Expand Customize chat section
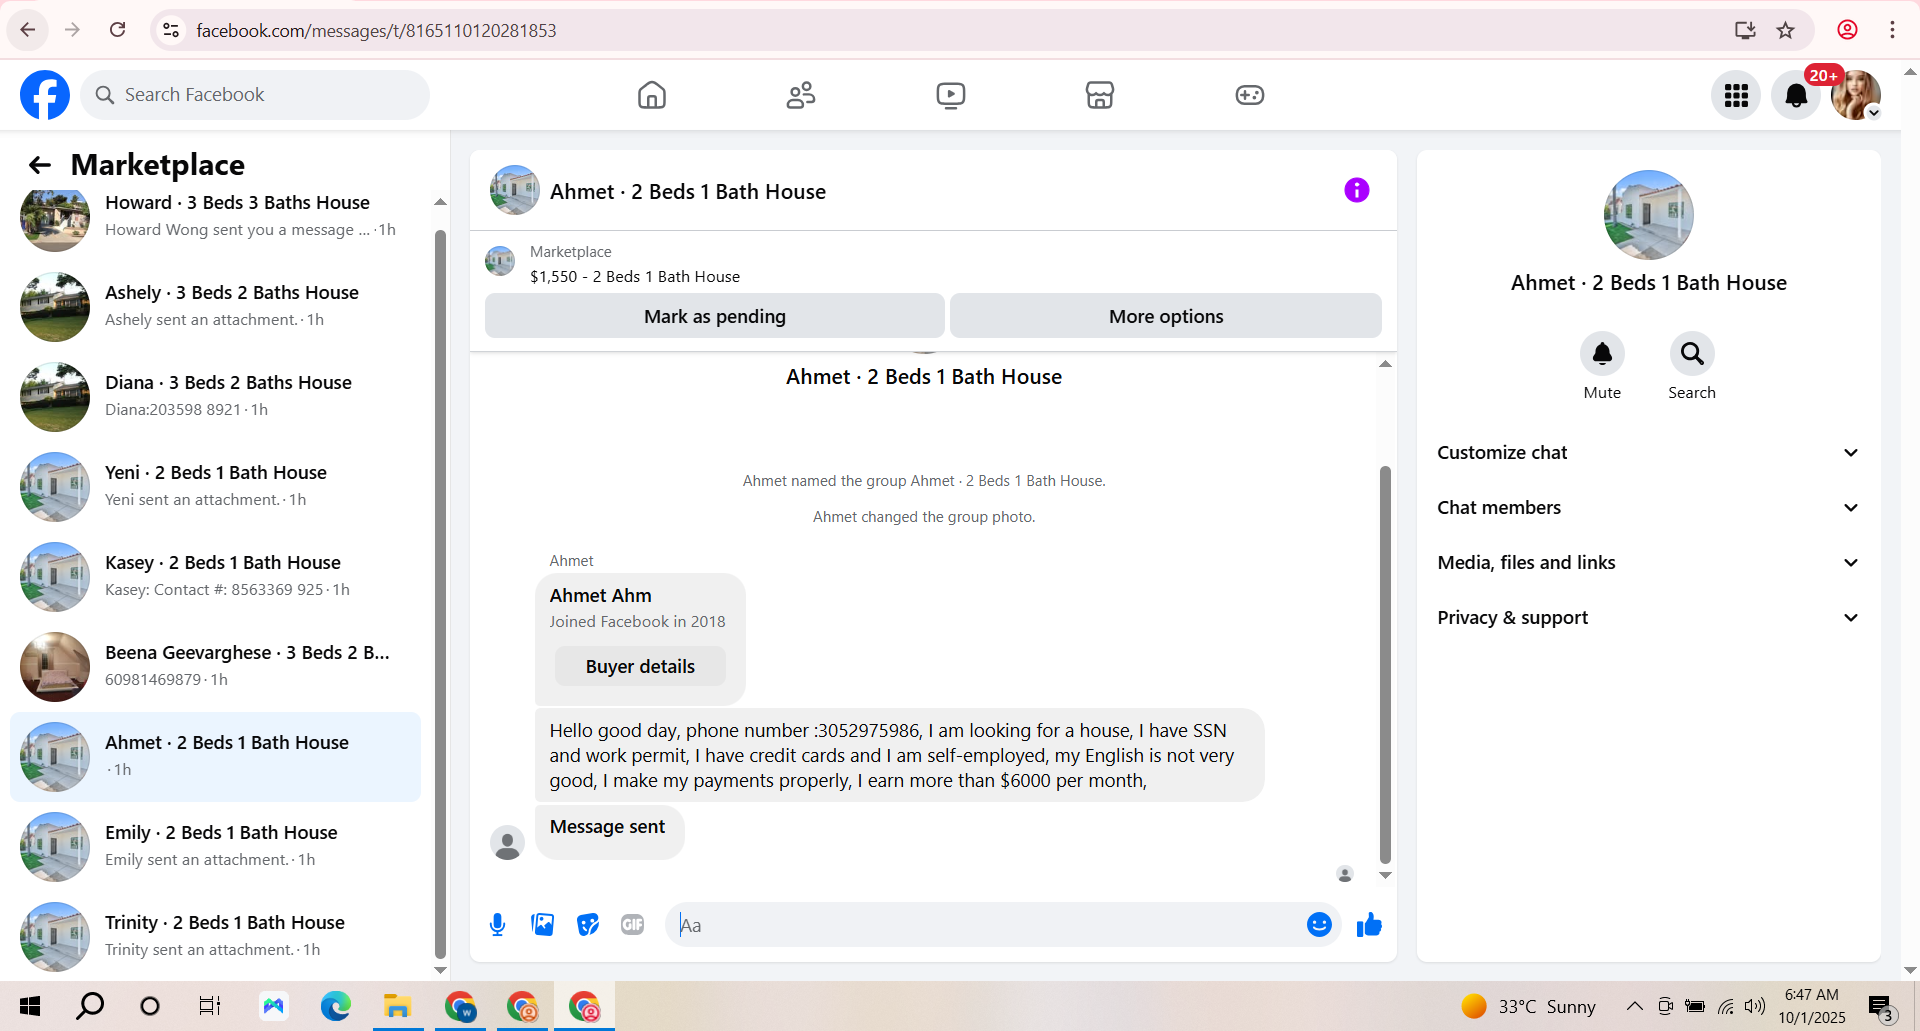The image size is (1920, 1031). coord(1649,453)
